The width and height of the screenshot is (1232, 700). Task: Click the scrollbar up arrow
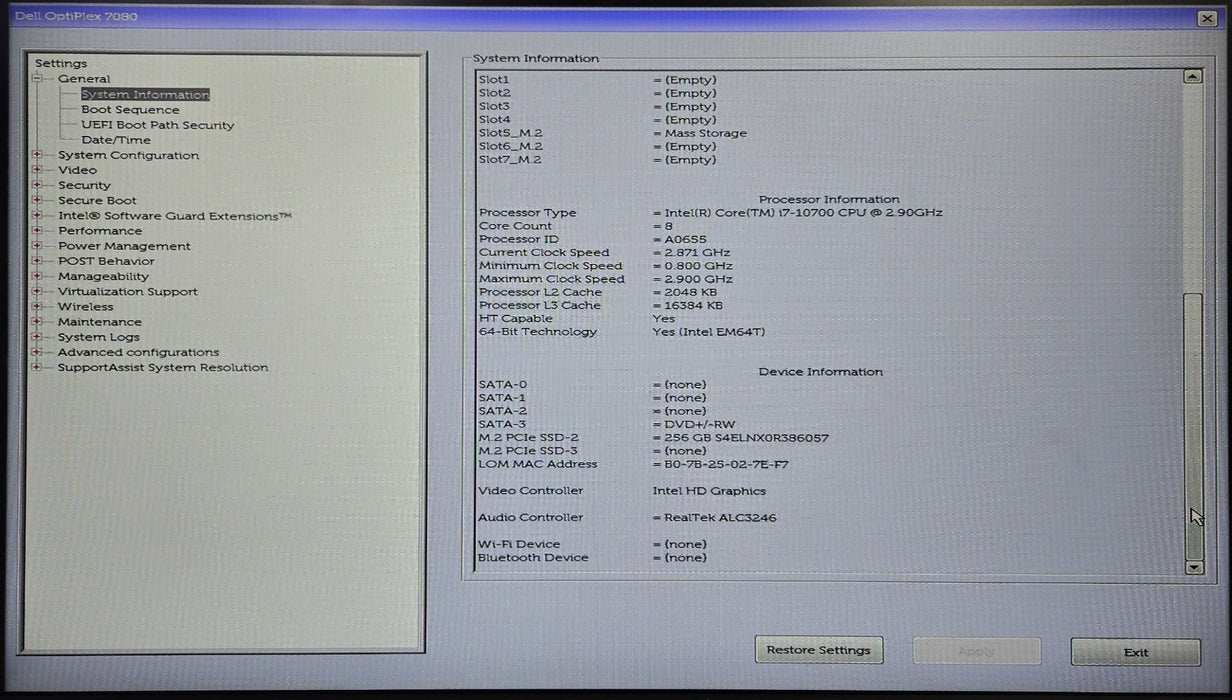(1192, 76)
